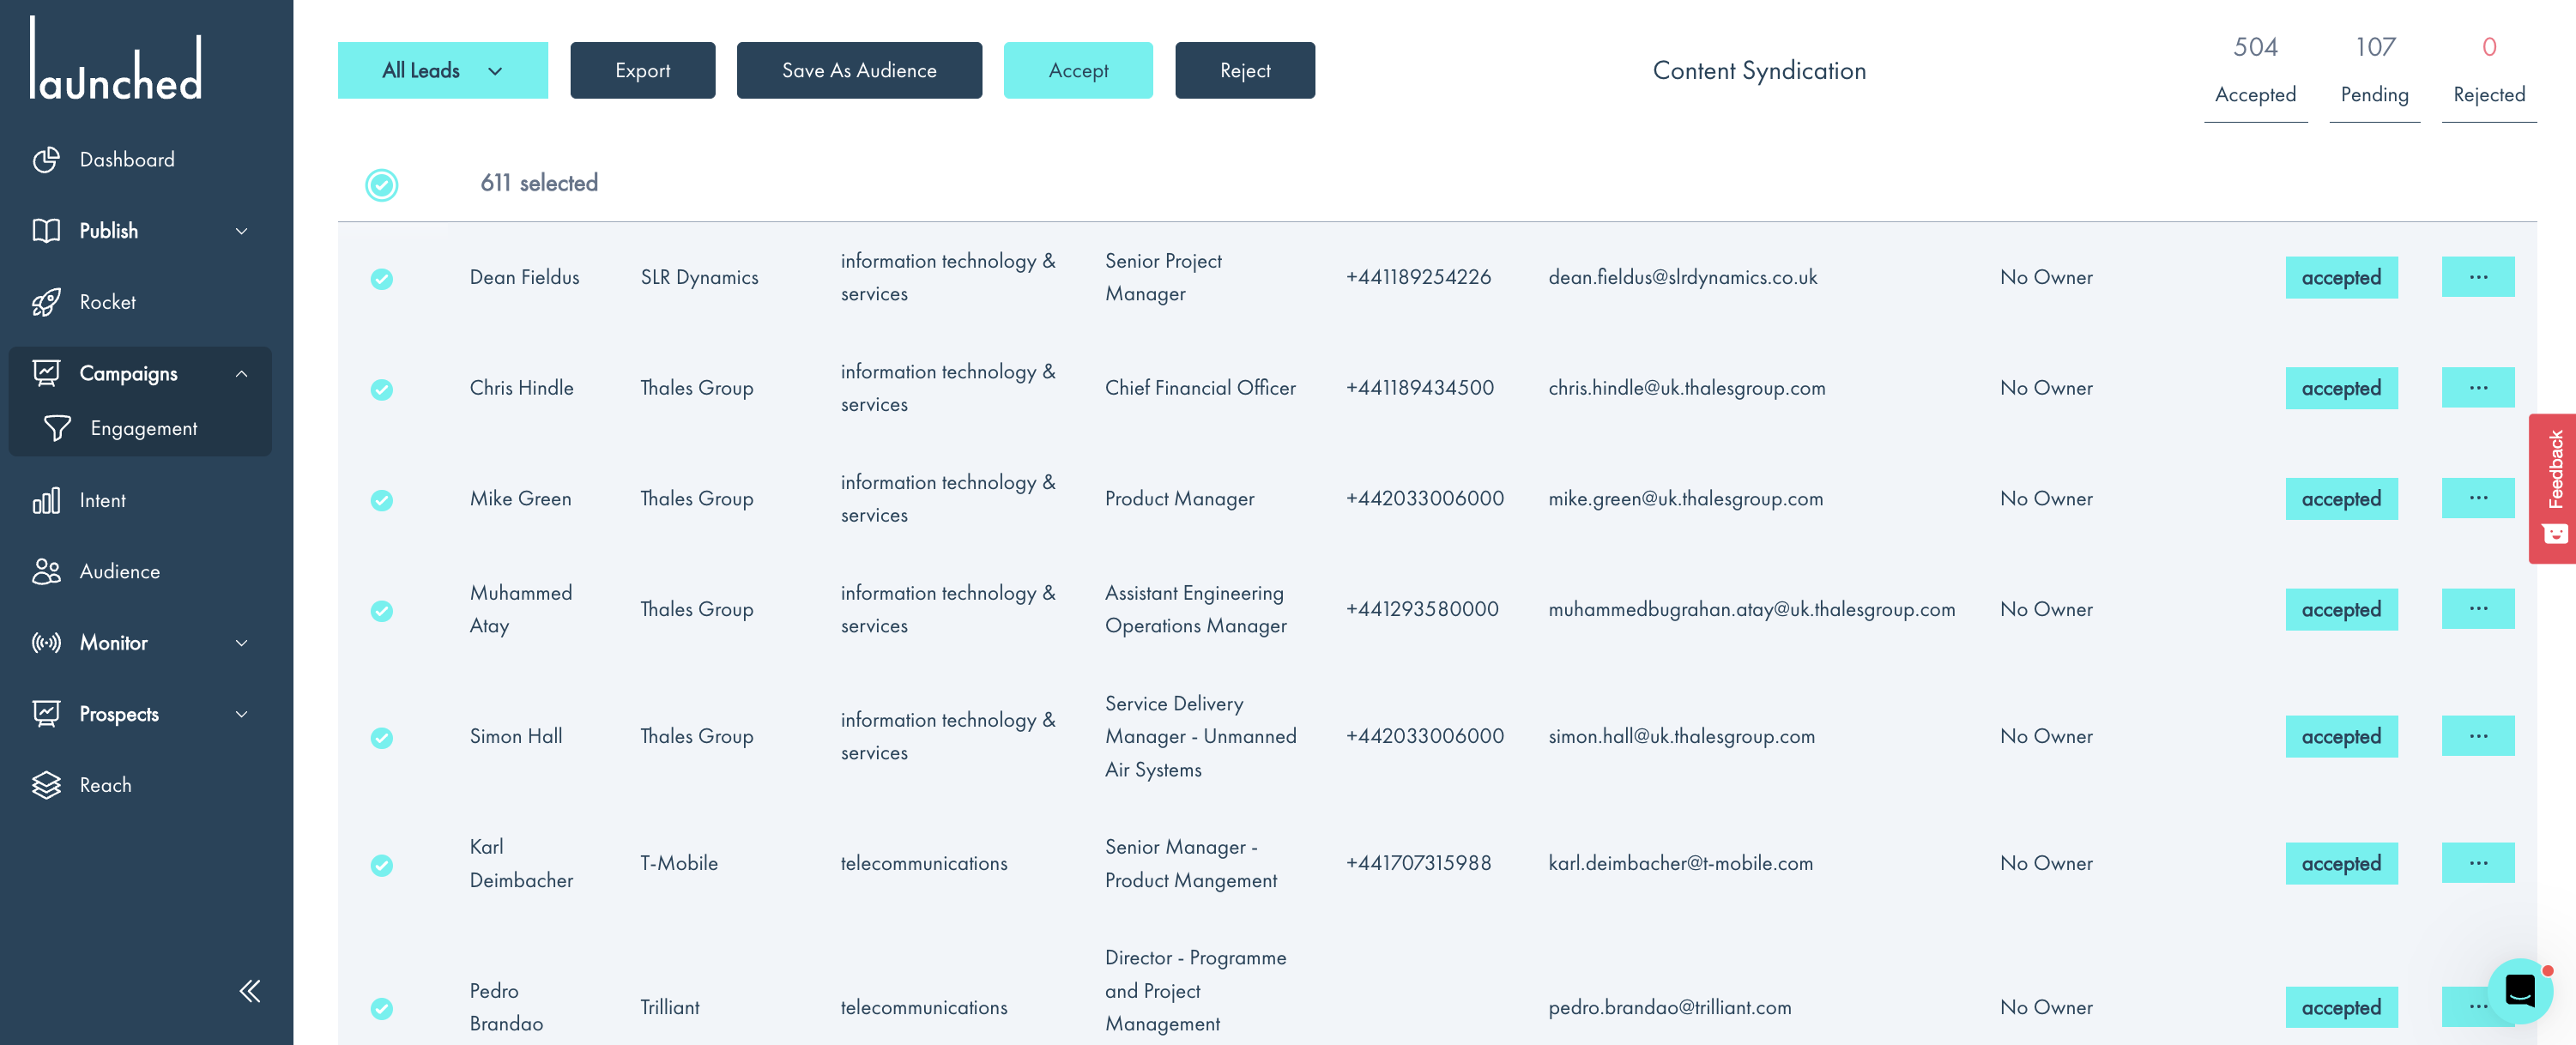This screenshot has height=1045, width=2576.
Task: Click email chris.hindle@uk.thalesgroup.com
Action: 1686,388
